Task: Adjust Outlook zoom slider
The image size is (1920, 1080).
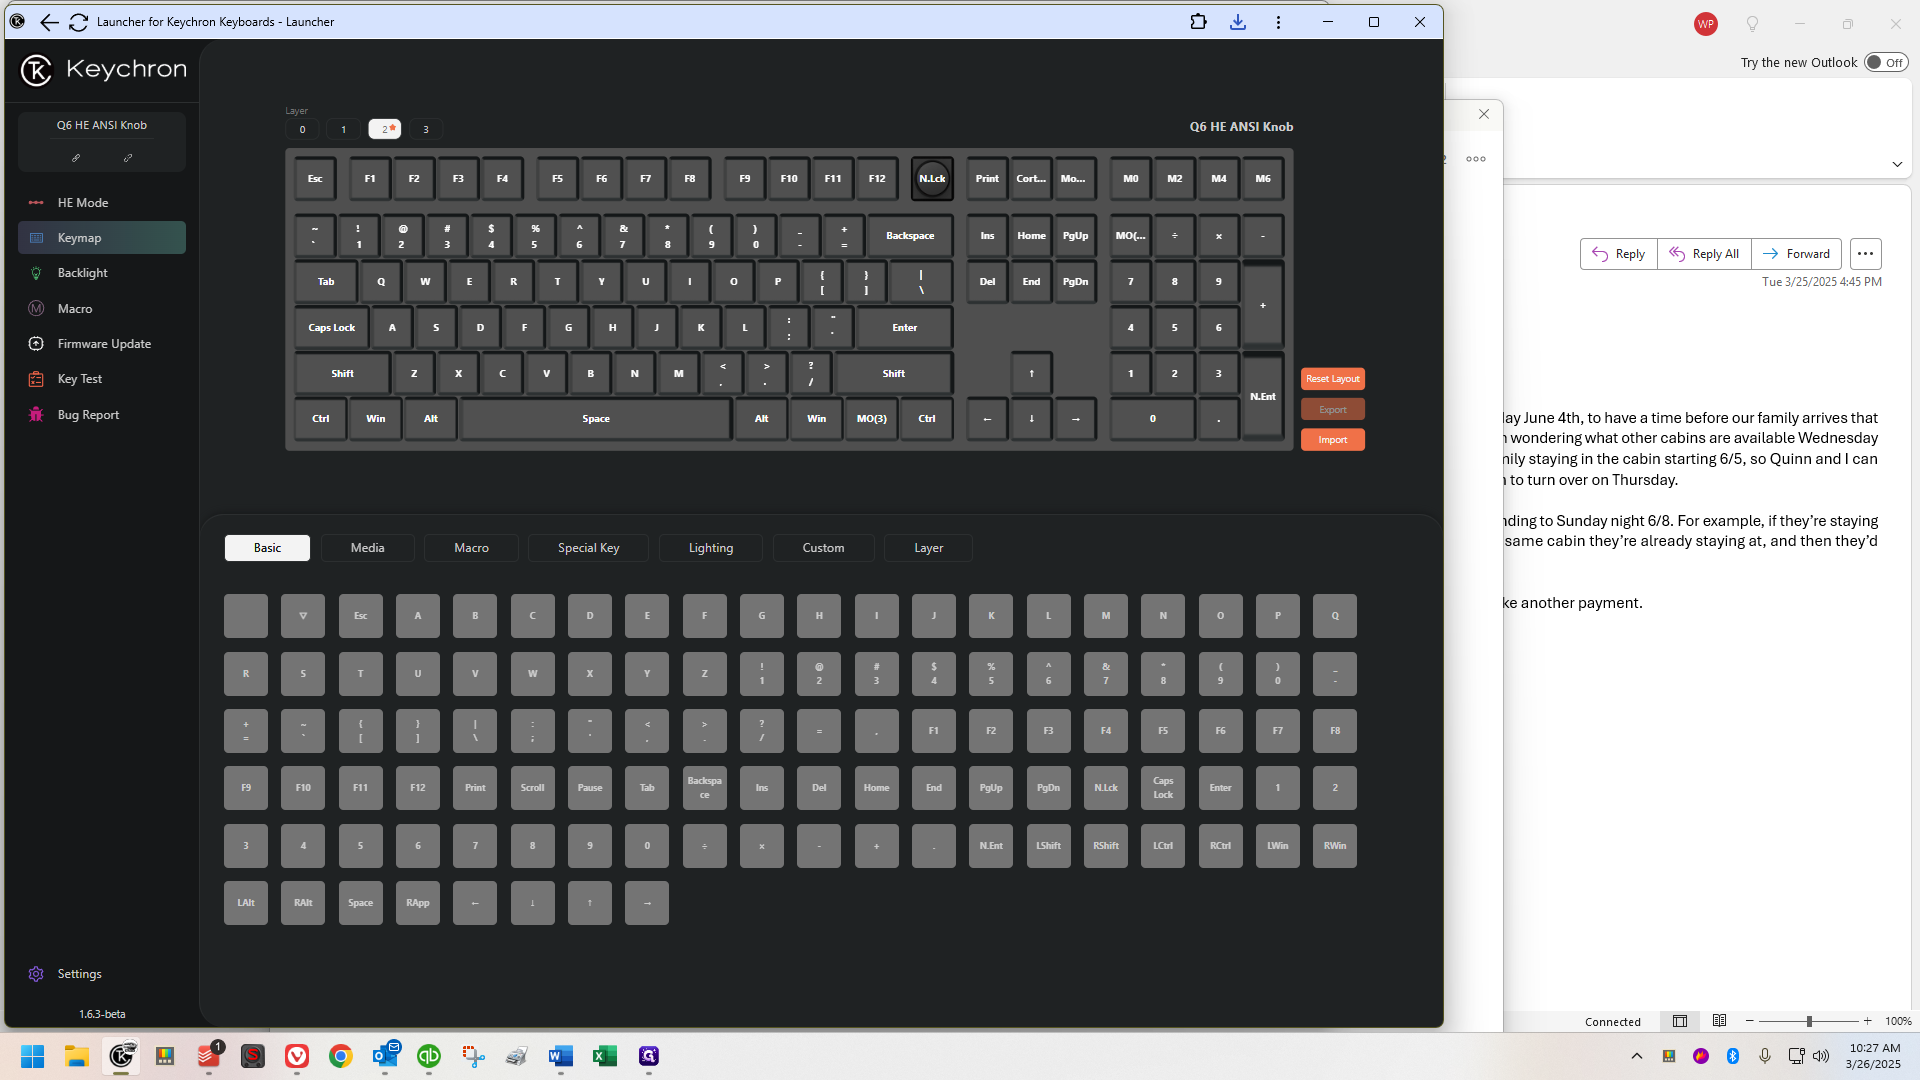Action: pos(1808,1022)
